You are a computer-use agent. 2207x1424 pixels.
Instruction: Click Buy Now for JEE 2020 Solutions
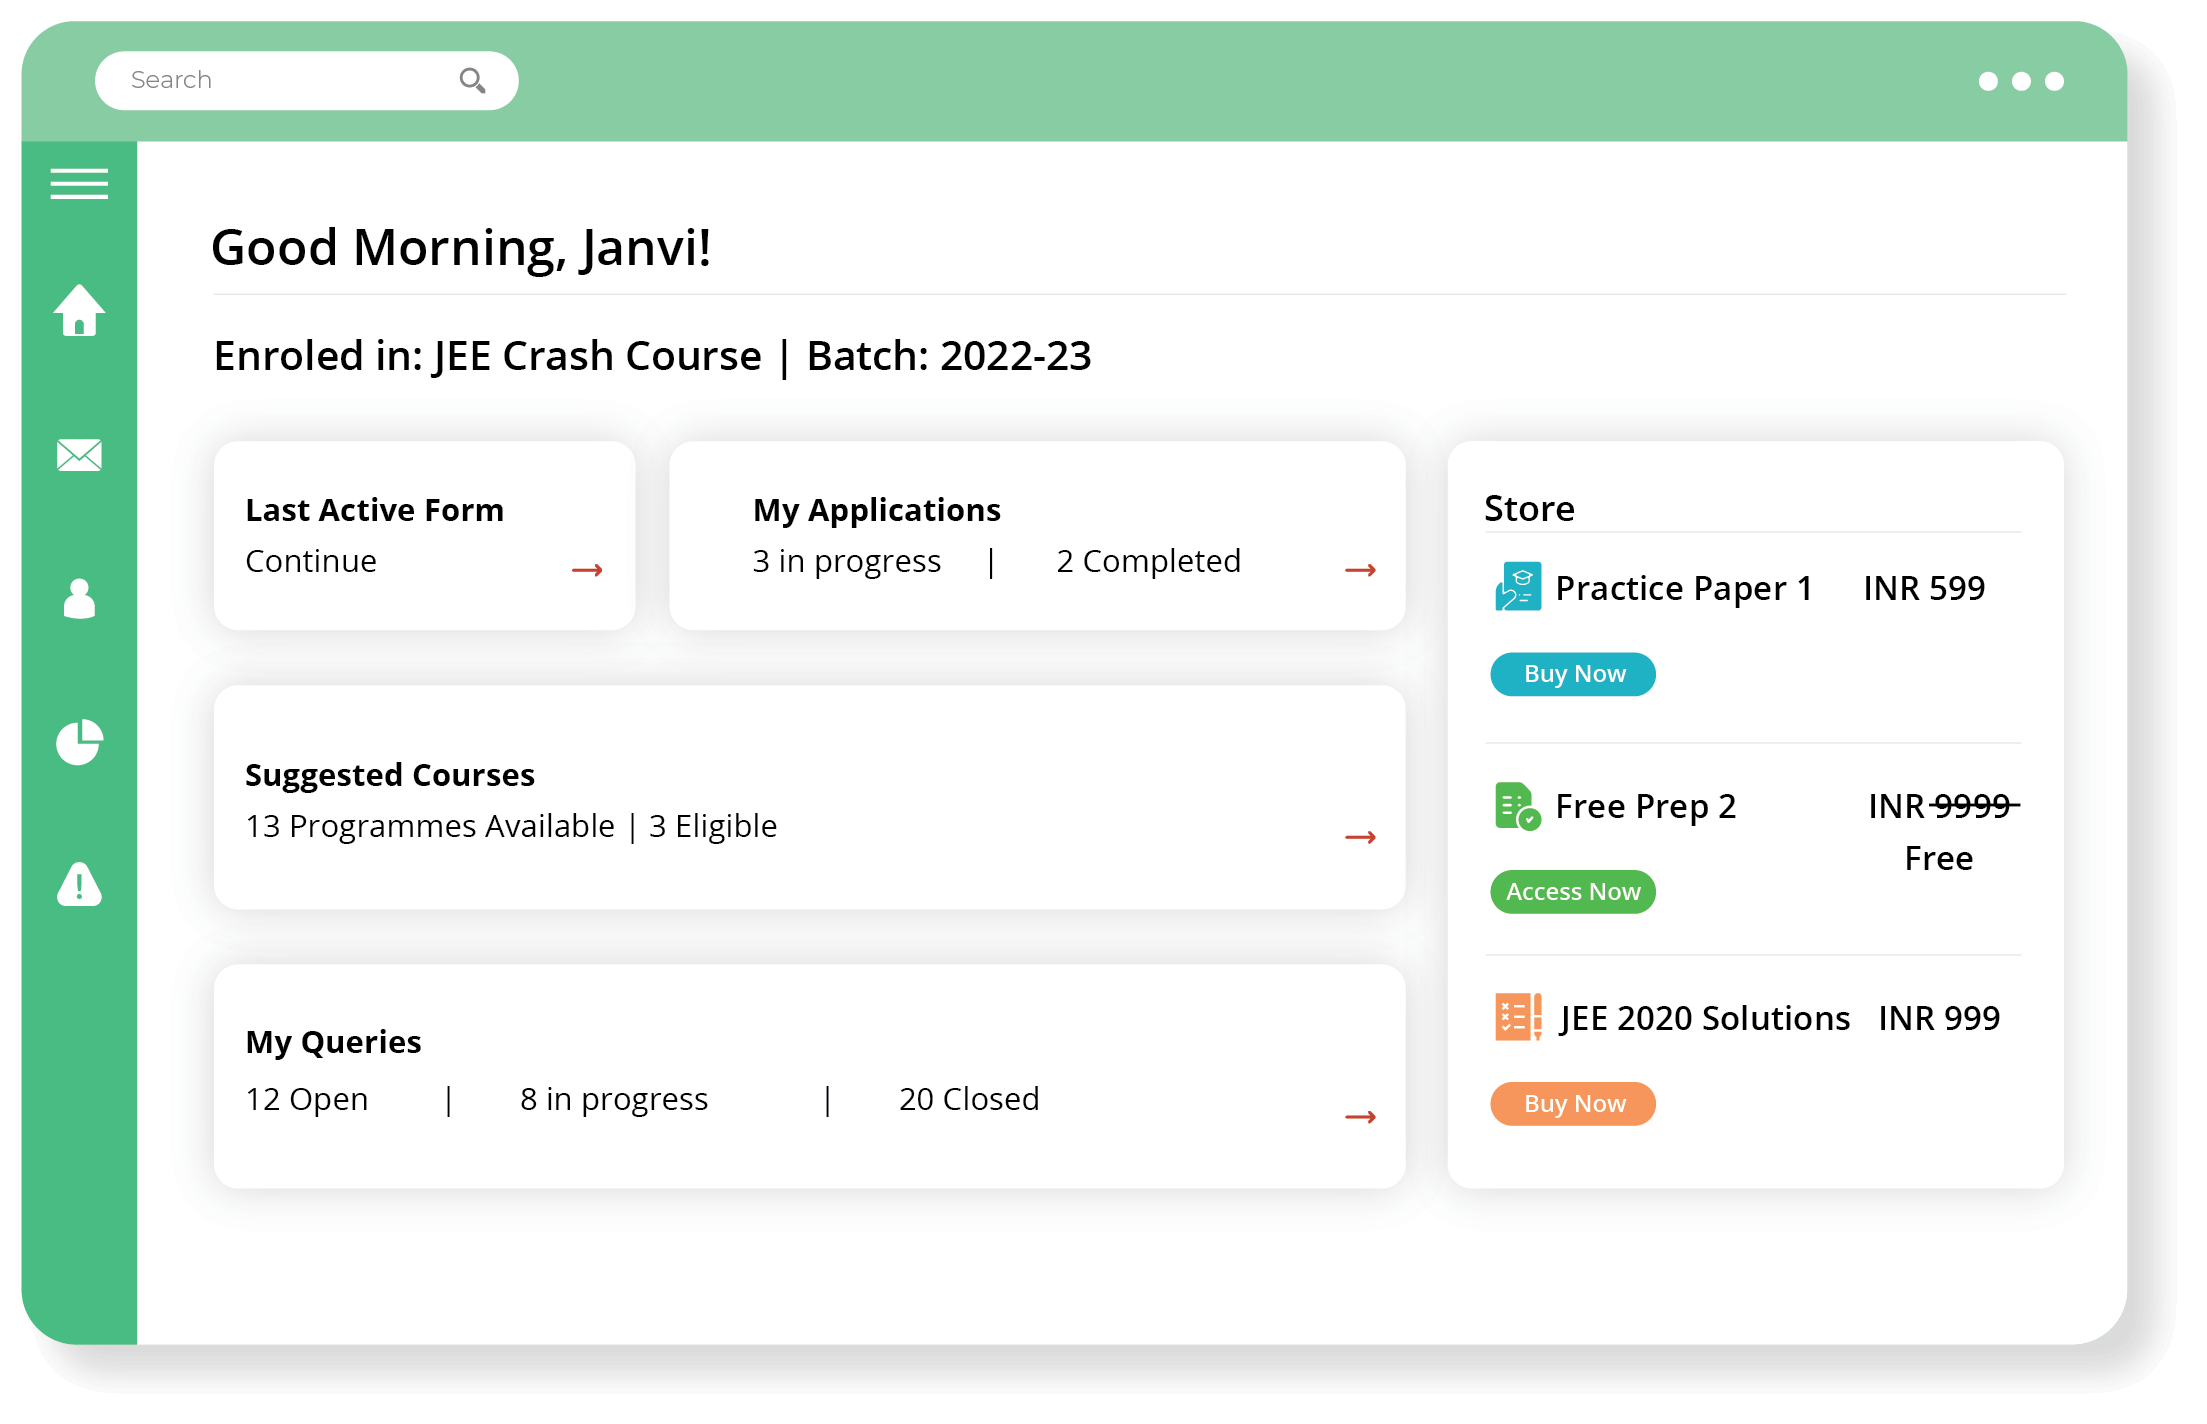coord(1573,1104)
